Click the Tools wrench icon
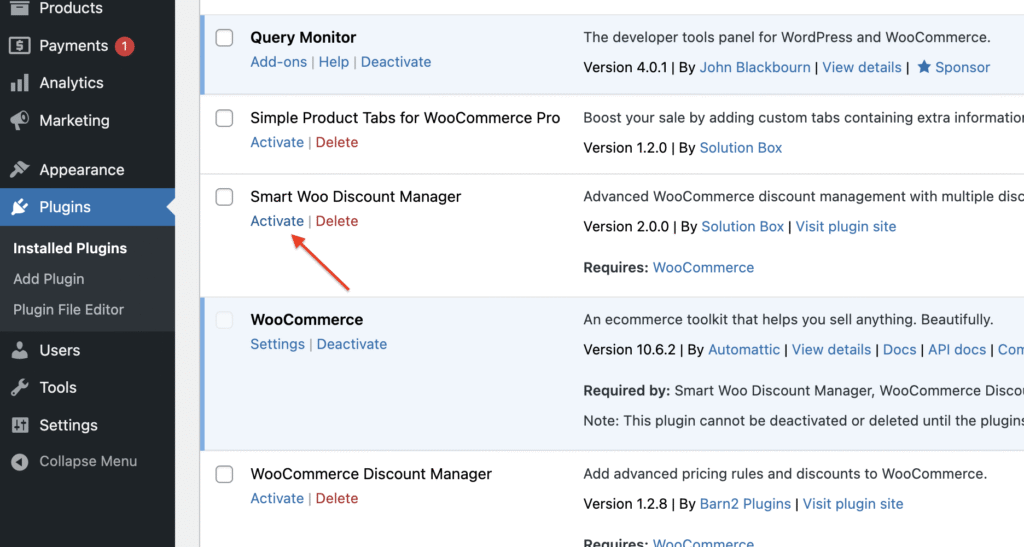Viewport: 1024px width, 547px height. tap(19, 387)
